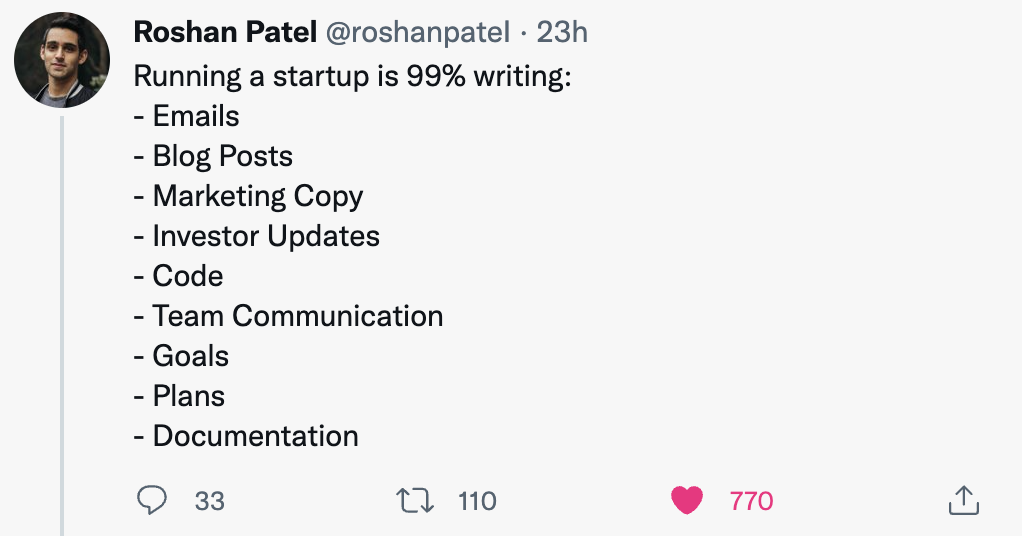Click the reply speech bubble icon
1022x536 pixels.
(x=152, y=500)
